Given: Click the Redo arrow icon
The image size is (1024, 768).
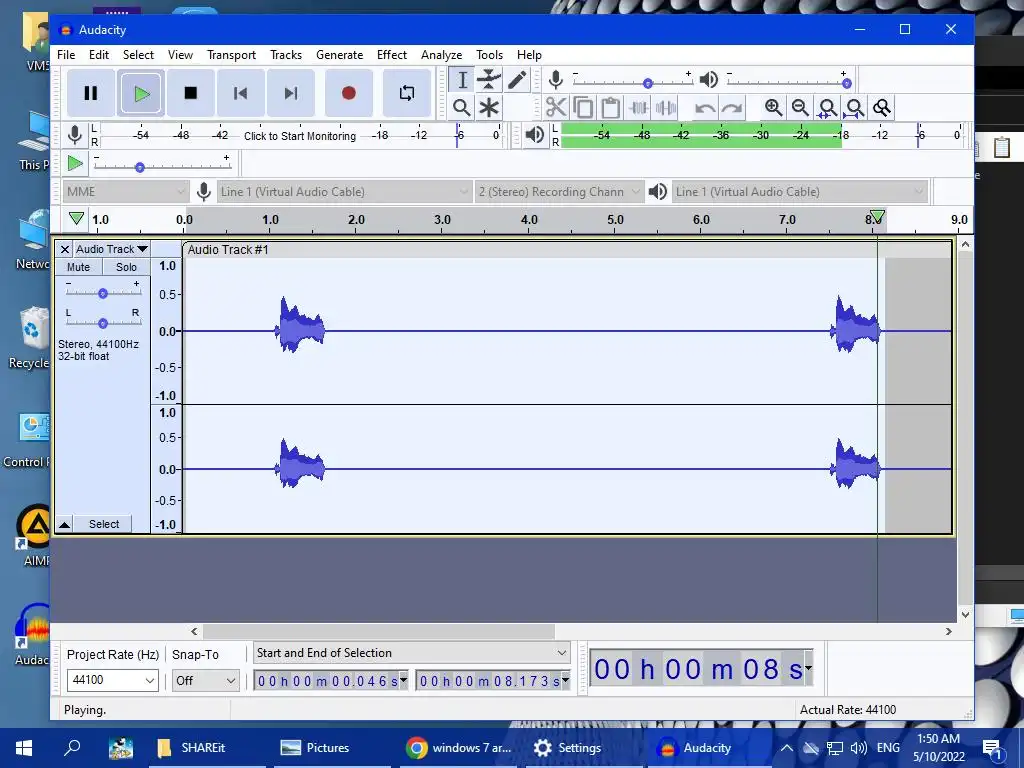Looking at the screenshot, I should [x=732, y=107].
